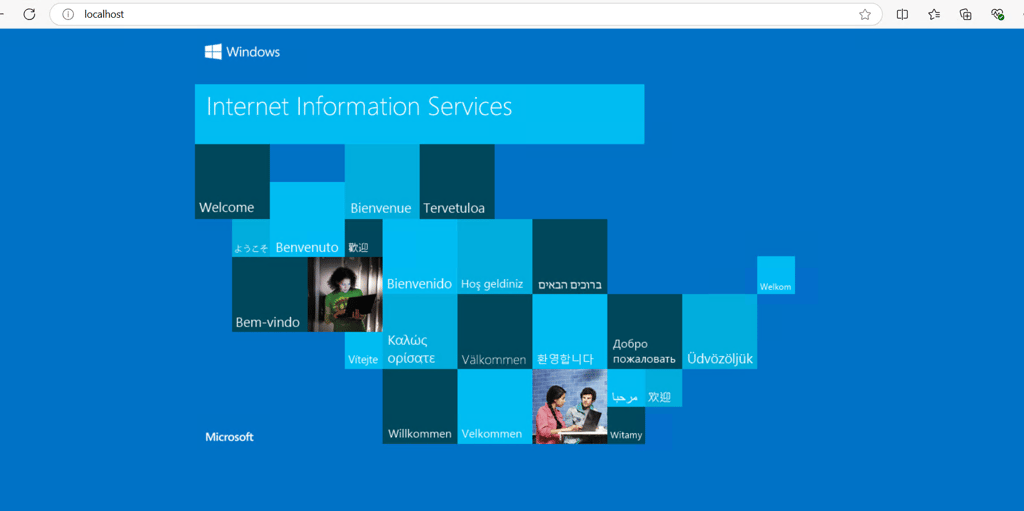This screenshot has height=511, width=1024.
Task: Click the Üdvözöljük tile
Action: [x=720, y=332]
